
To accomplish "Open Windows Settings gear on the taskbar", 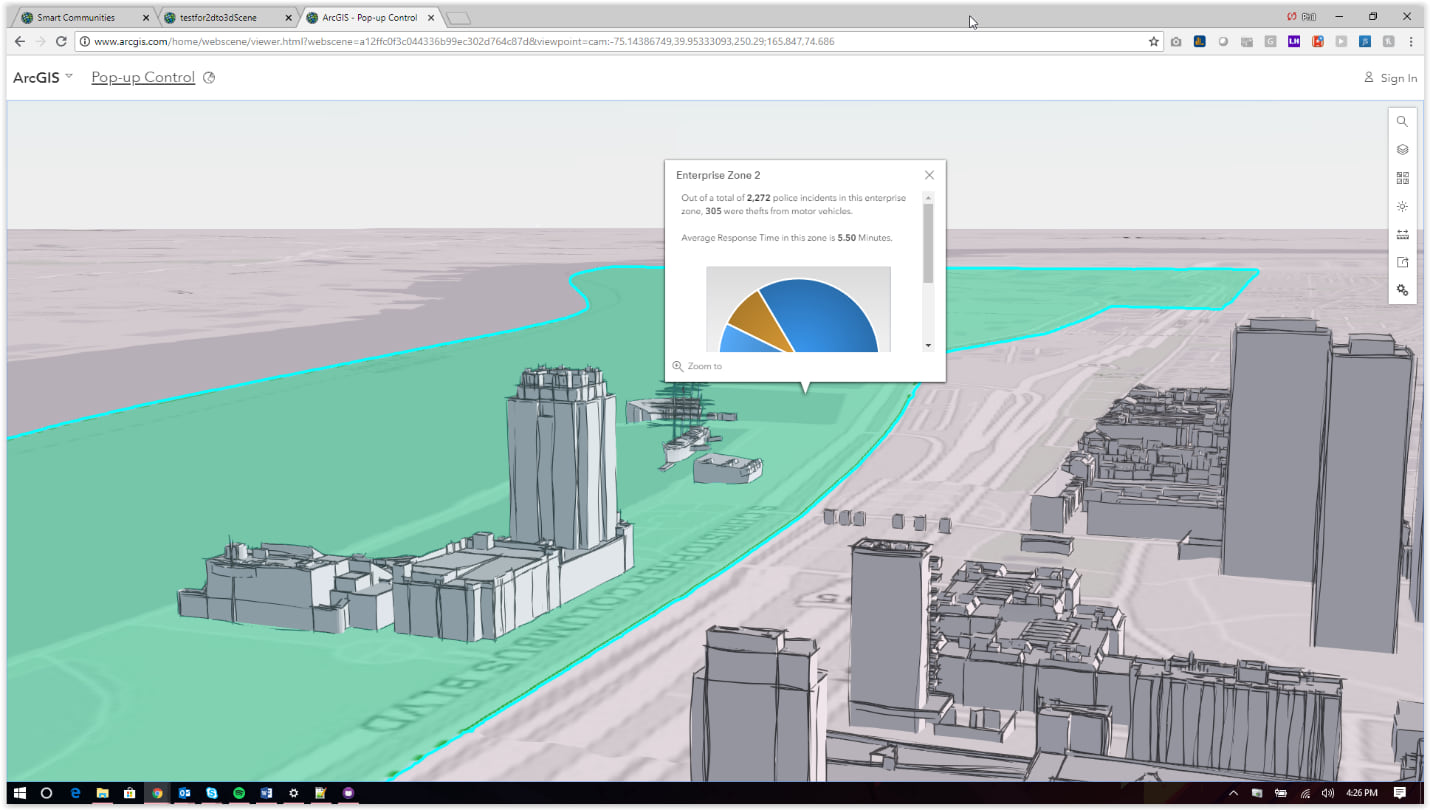I will pos(293,793).
